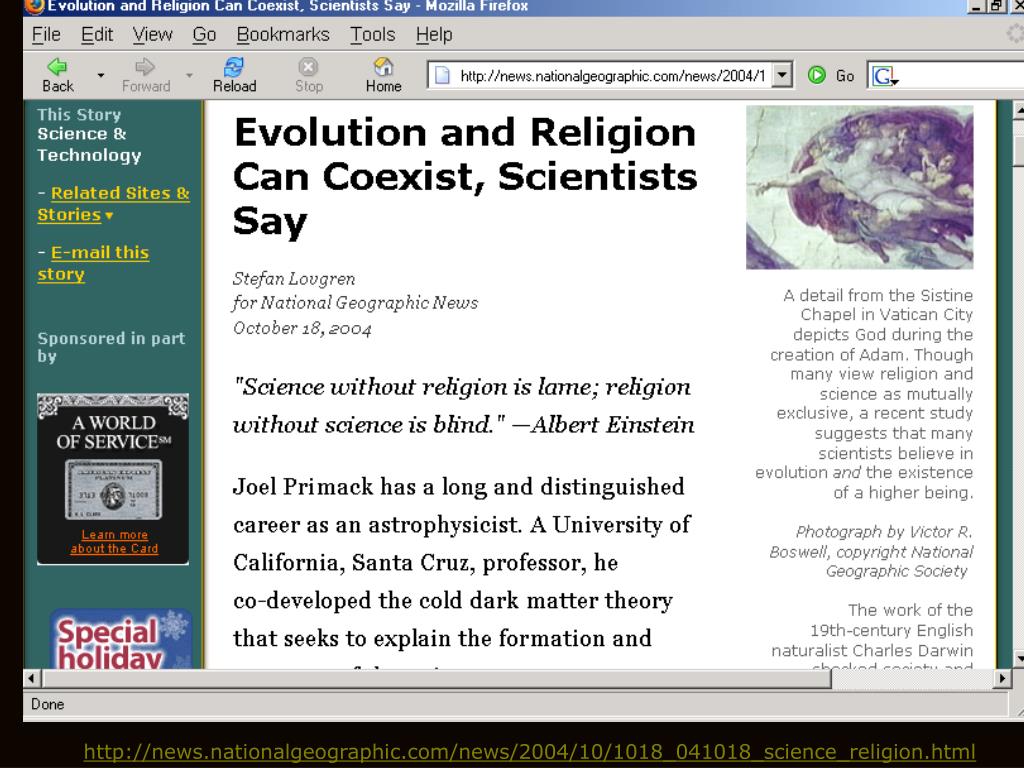Click the Back arrow icon
Viewport: 1024px width, 768px height.
click(x=57, y=67)
